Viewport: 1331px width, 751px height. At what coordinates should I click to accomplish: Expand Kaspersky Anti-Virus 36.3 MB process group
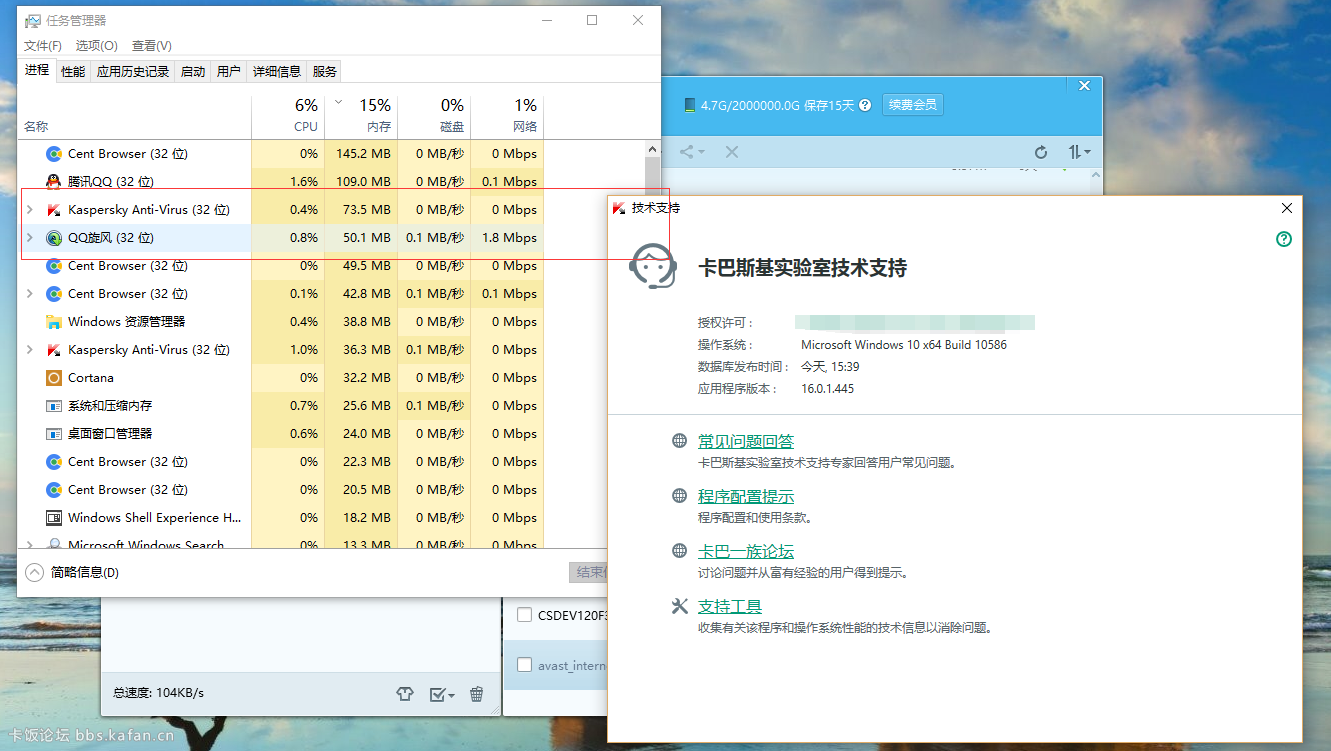point(29,350)
